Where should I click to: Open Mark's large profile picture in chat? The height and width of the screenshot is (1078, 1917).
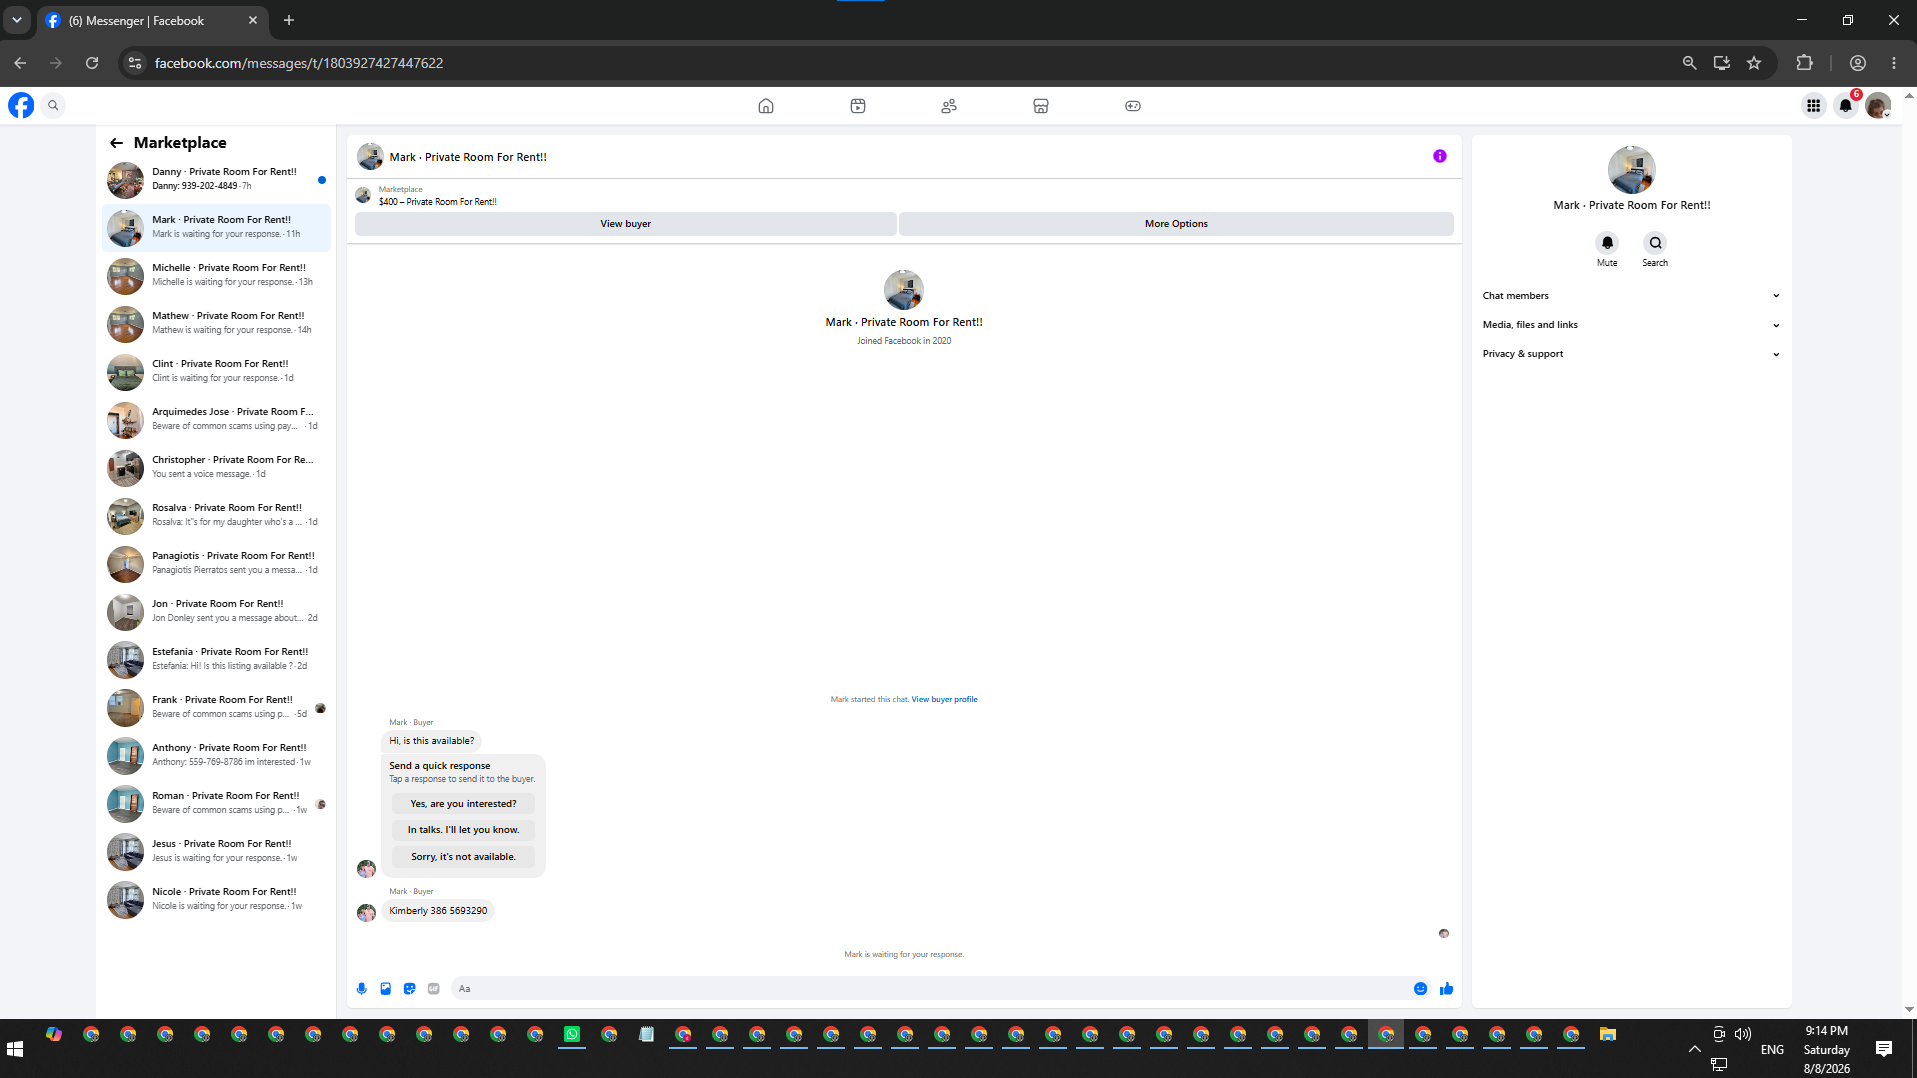tap(904, 290)
